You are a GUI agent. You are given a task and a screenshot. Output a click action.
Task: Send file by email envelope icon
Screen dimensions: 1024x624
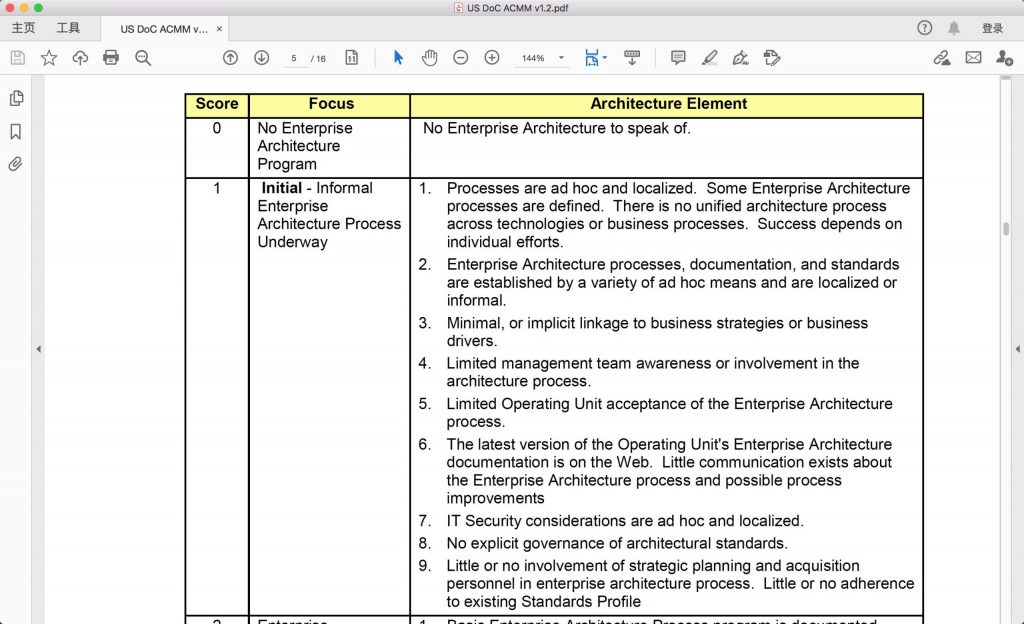point(973,58)
